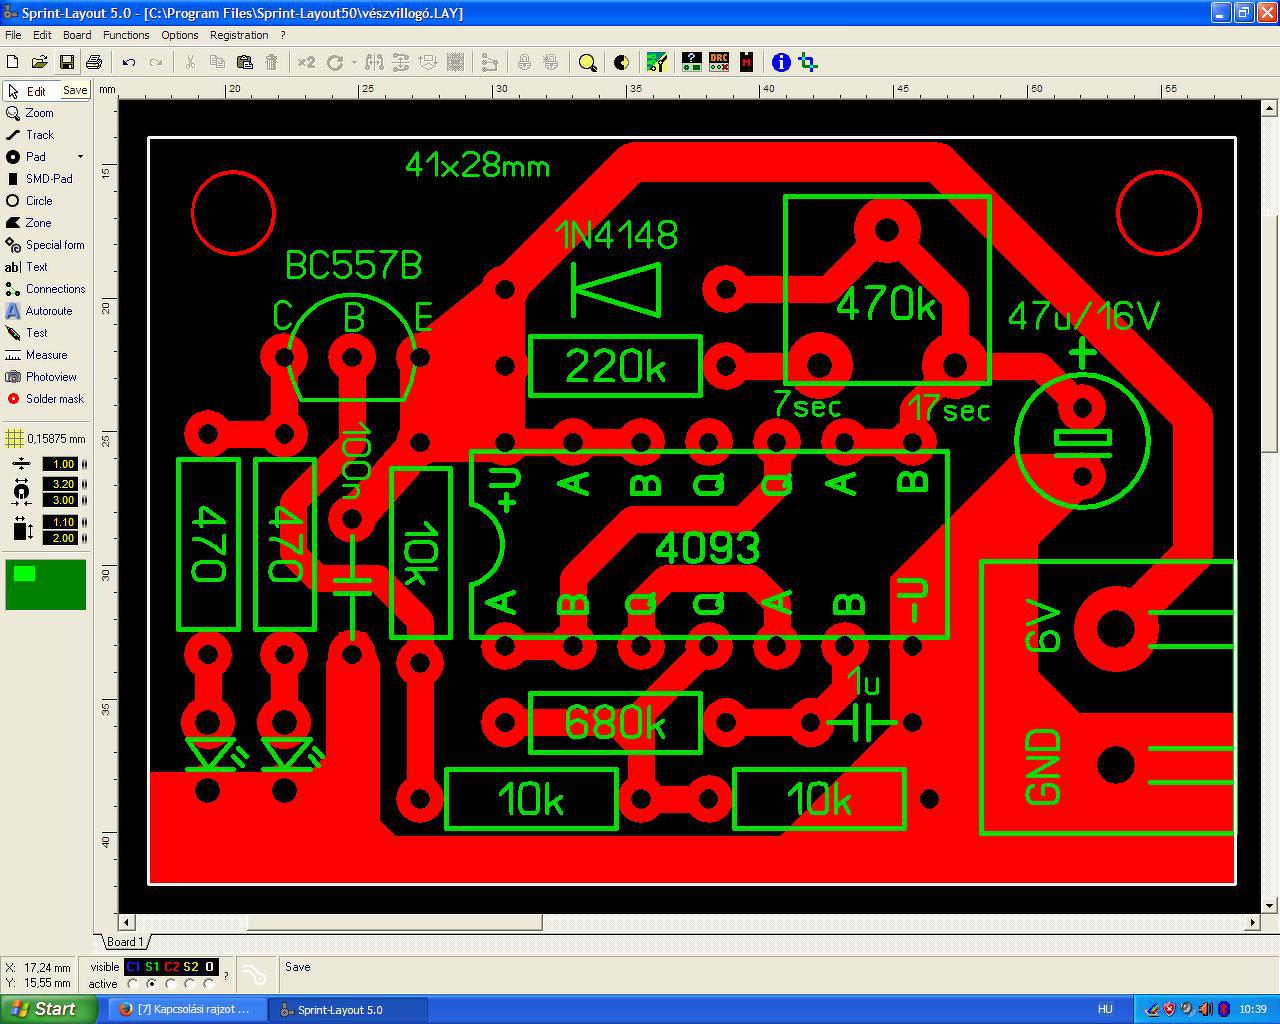
Task: Click the crop/auto-capture toolbar icon
Action: [x=808, y=62]
